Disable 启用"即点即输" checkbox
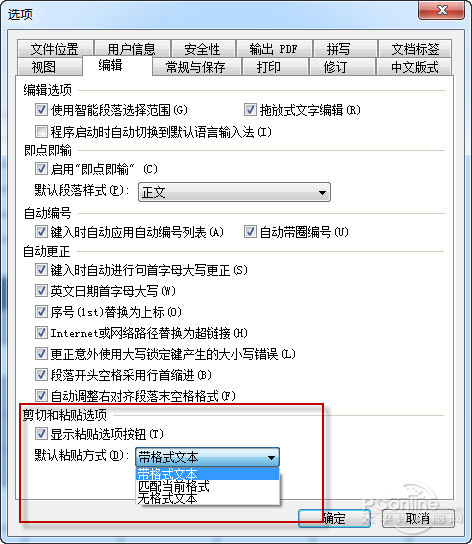Screen dimensions: 472x544 tap(41, 169)
